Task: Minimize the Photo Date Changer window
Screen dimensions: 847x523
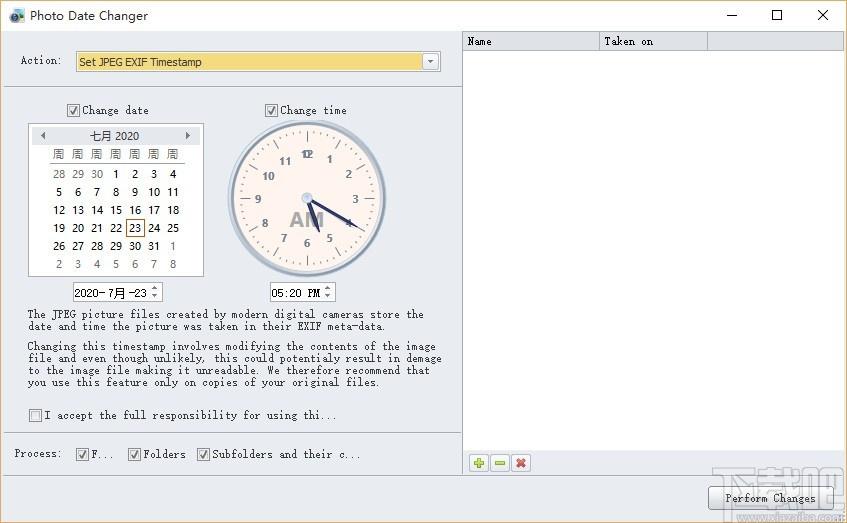Action: [732, 15]
